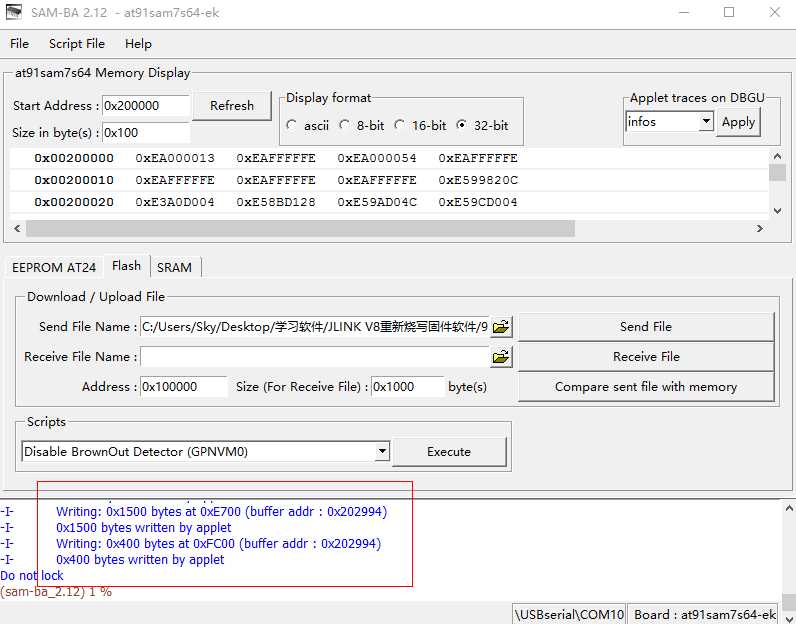The image size is (796, 624).
Task: Maximize the SAM-BA window
Action: [729, 12]
